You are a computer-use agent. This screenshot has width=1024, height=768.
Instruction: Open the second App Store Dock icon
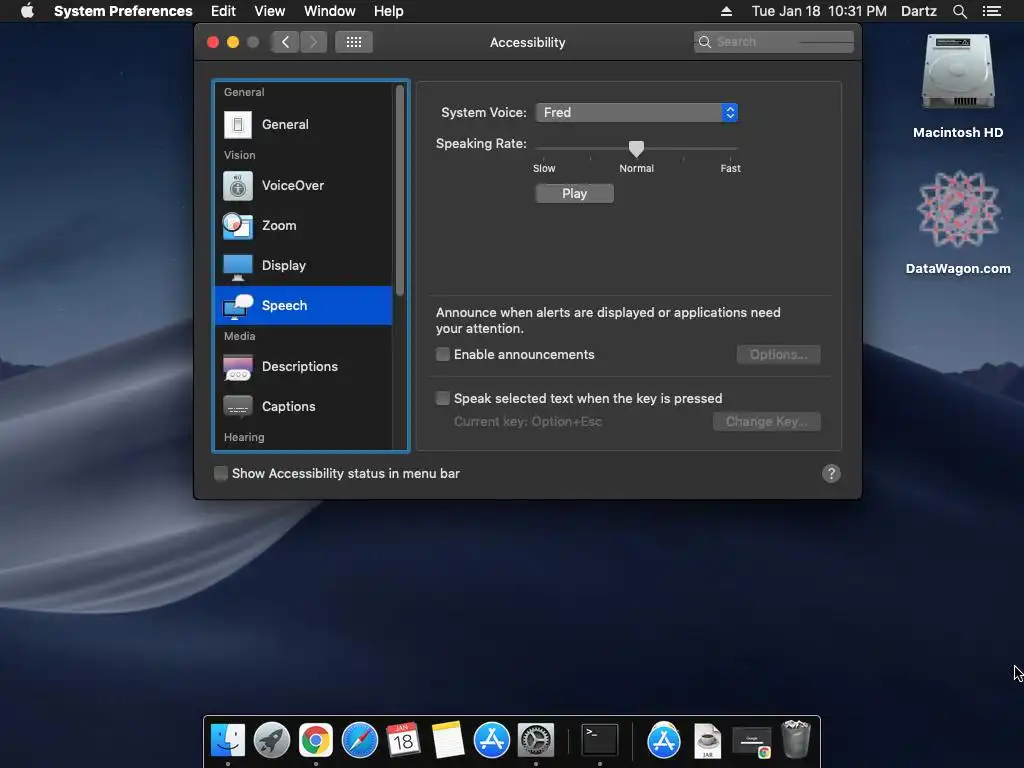[664, 741]
